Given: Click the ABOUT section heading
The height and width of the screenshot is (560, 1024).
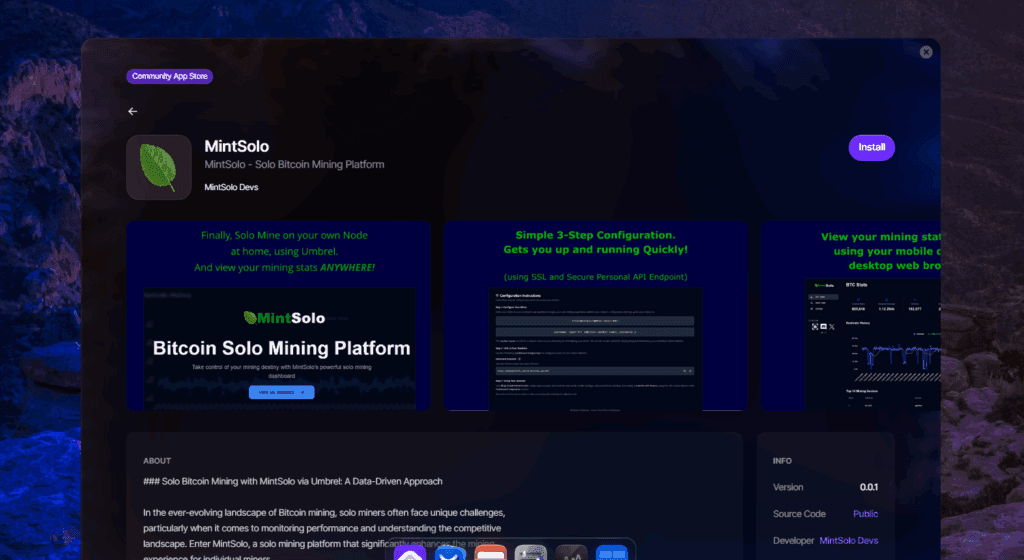Looking at the screenshot, I should click(157, 461).
